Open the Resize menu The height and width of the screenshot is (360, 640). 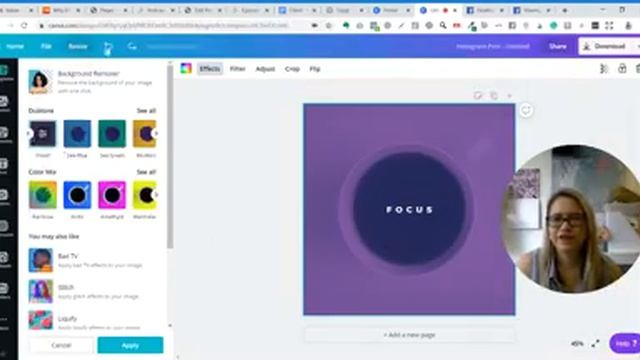pos(78,46)
